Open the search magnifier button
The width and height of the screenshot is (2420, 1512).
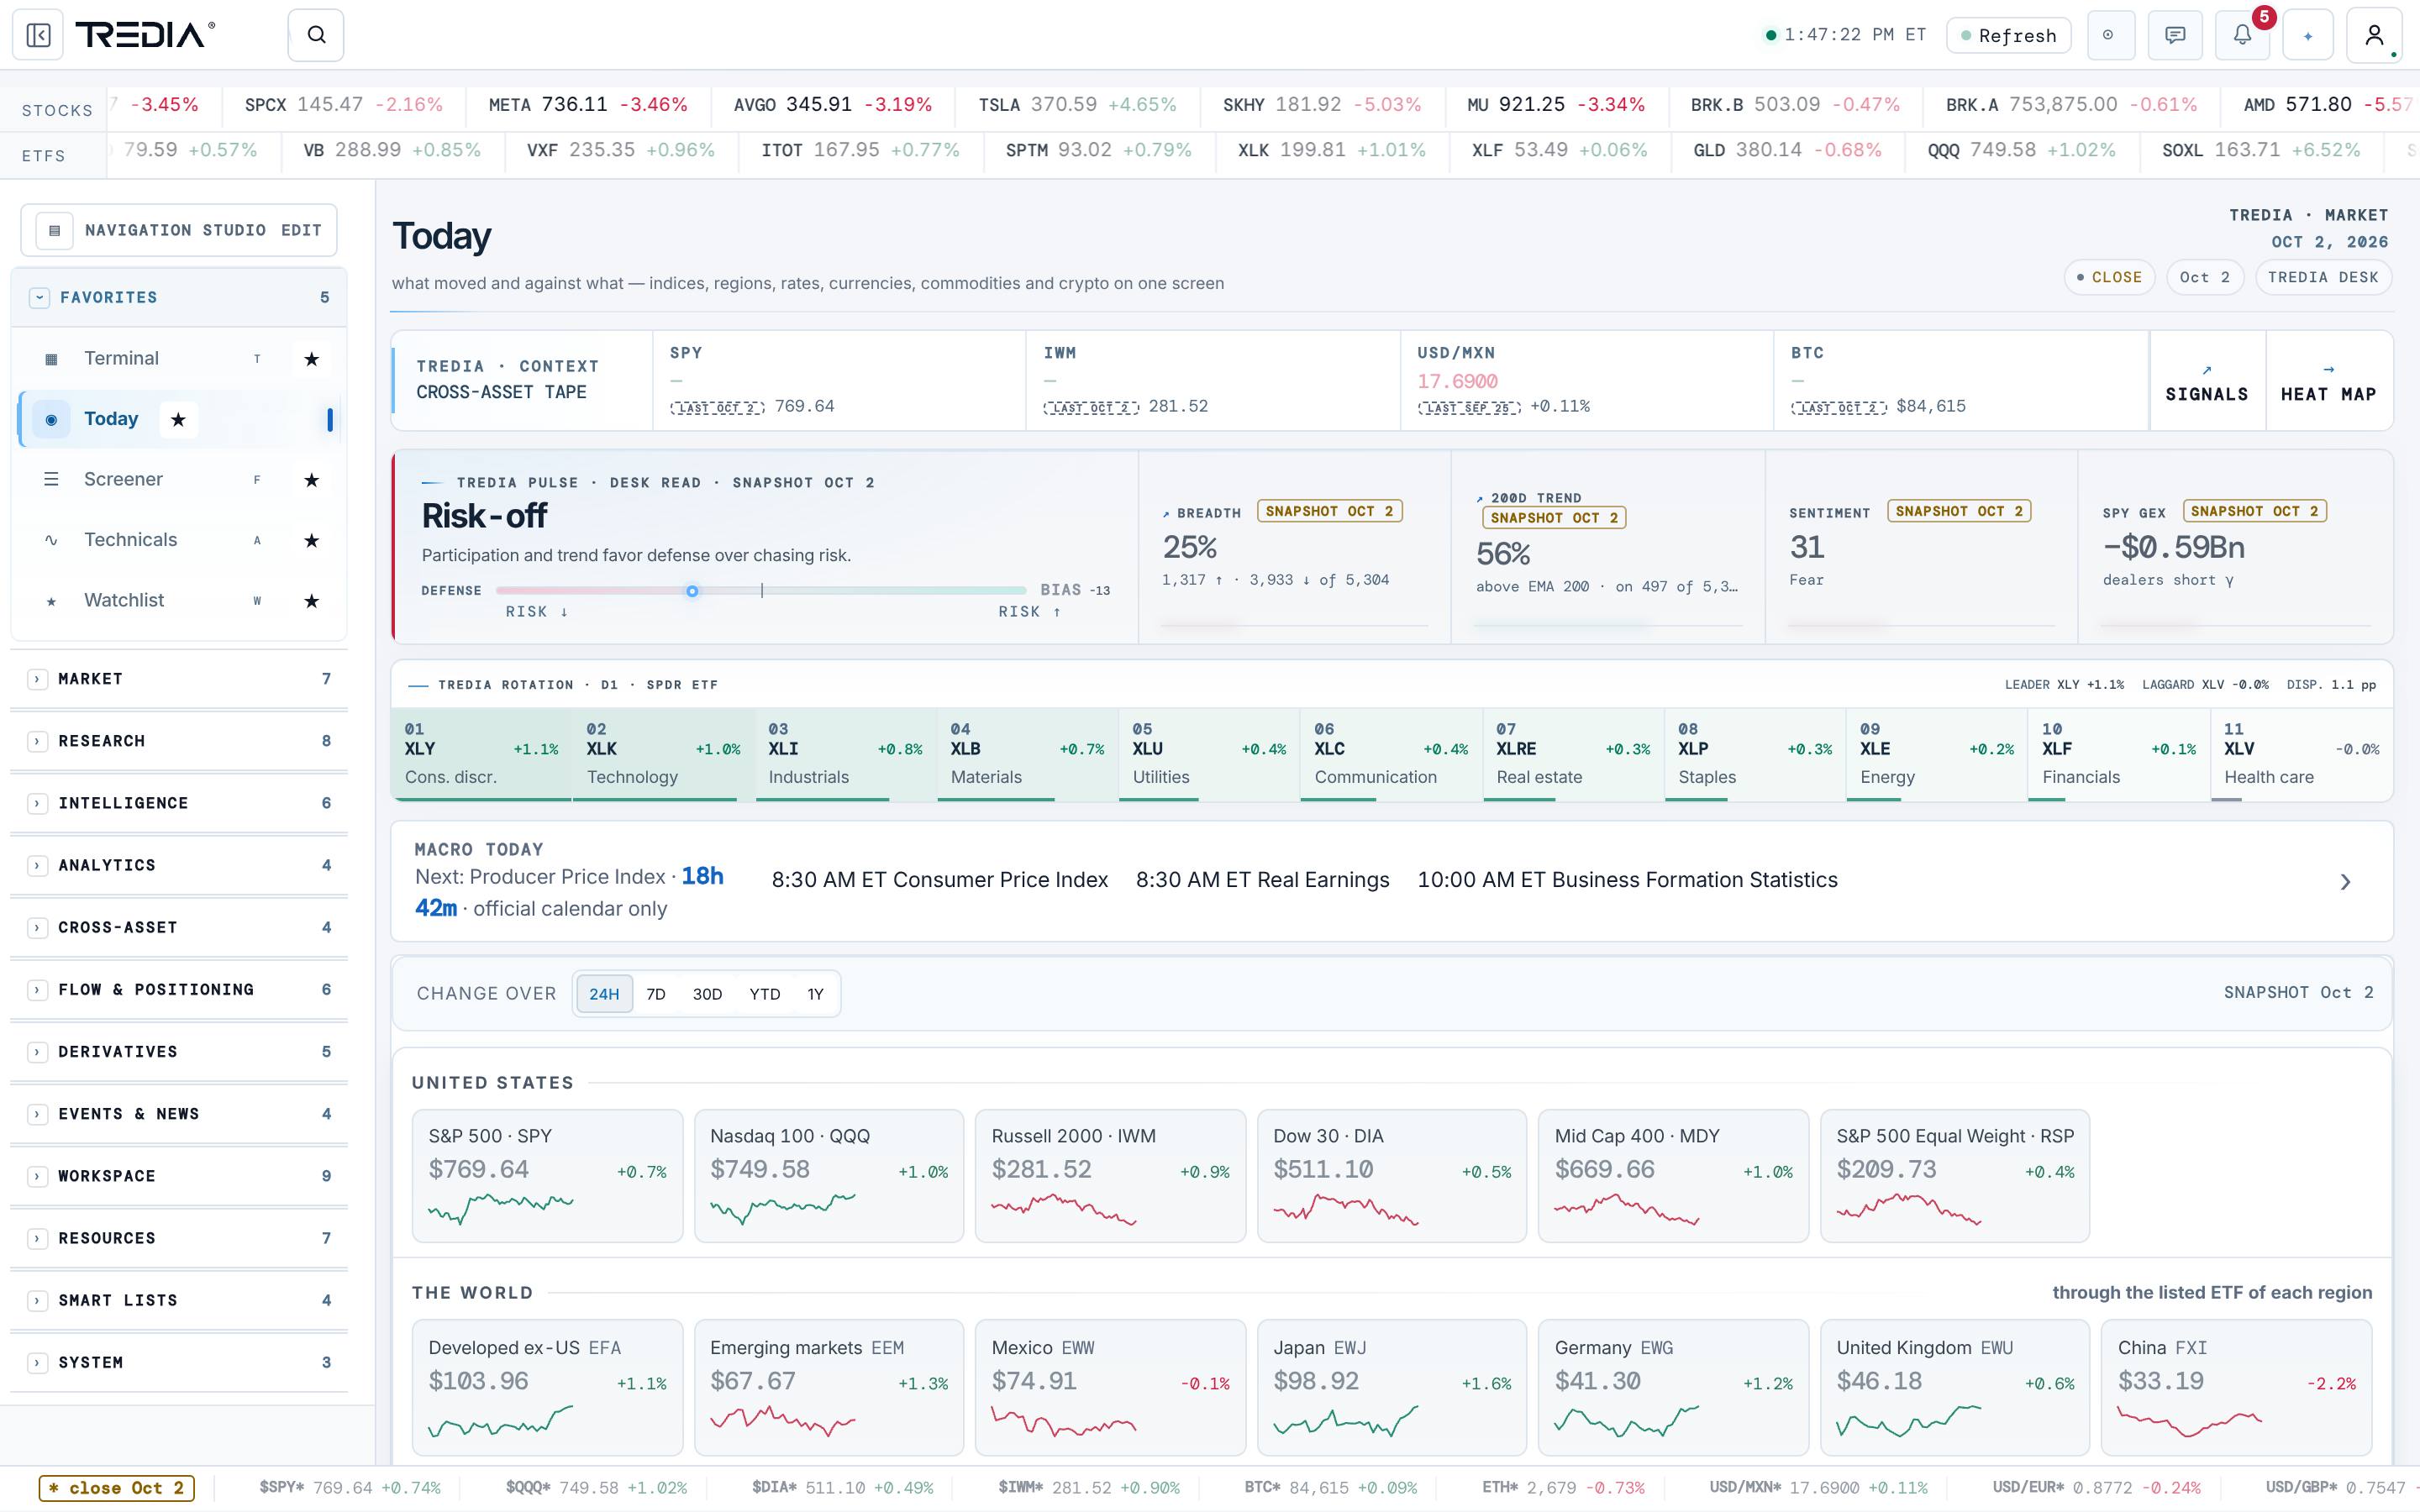tap(316, 35)
